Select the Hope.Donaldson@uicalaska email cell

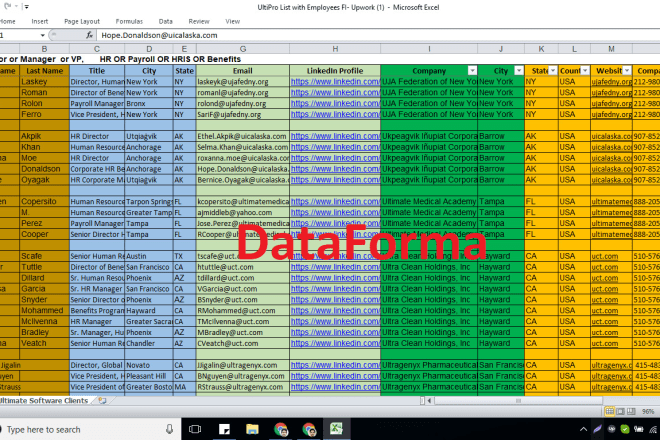pyautogui.click(x=243, y=169)
